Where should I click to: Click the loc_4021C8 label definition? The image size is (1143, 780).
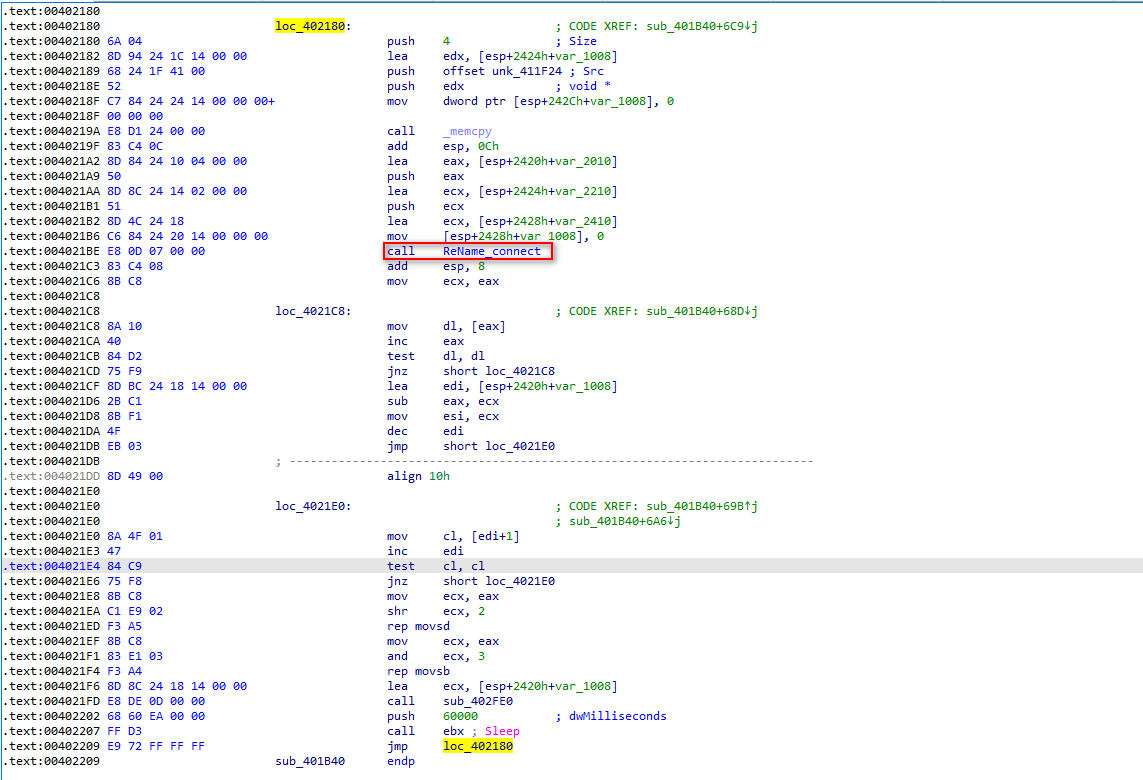pos(313,311)
